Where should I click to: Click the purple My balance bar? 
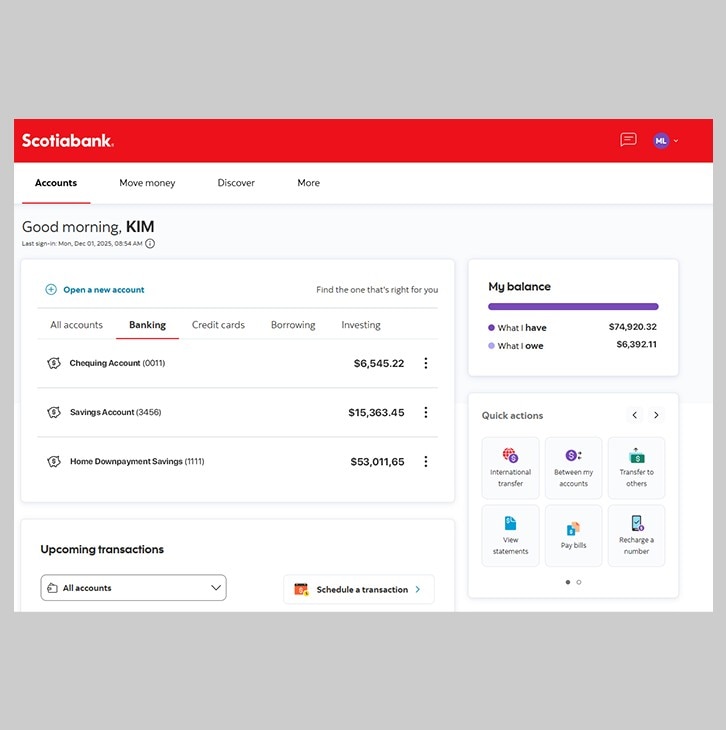coord(573,307)
